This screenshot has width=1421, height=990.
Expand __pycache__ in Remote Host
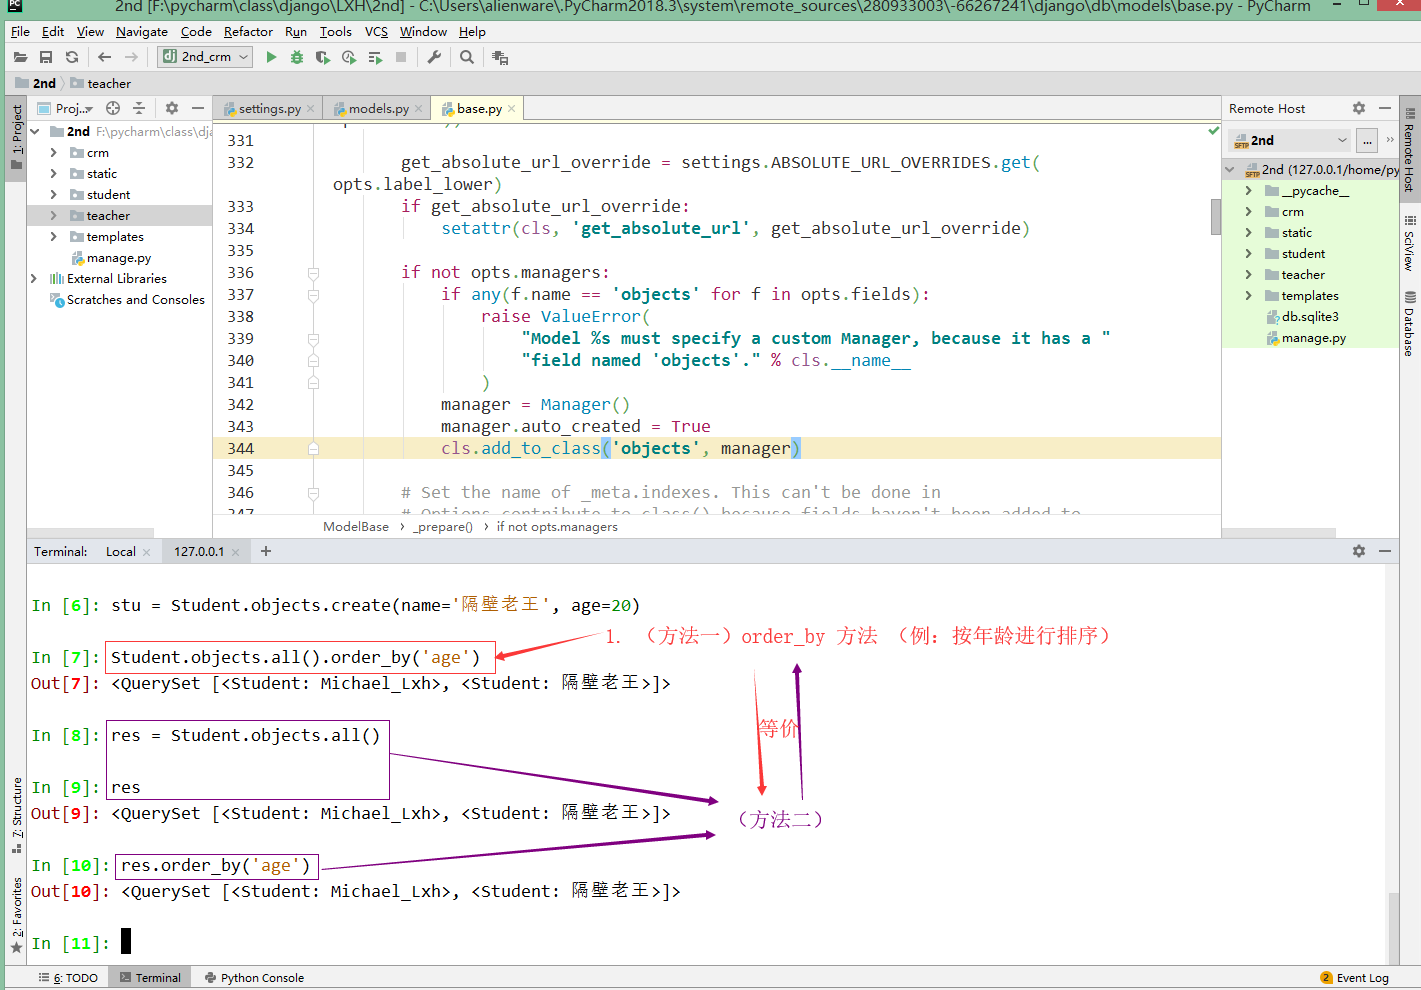(x=1249, y=190)
